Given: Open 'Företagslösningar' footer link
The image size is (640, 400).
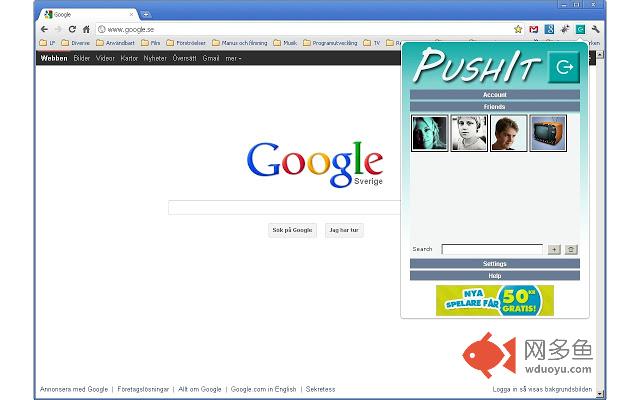Looking at the screenshot, I should (x=143, y=389).
